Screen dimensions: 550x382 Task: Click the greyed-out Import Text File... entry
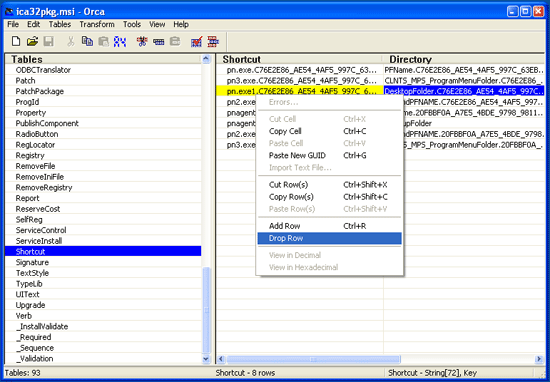pyautogui.click(x=329, y=168)
